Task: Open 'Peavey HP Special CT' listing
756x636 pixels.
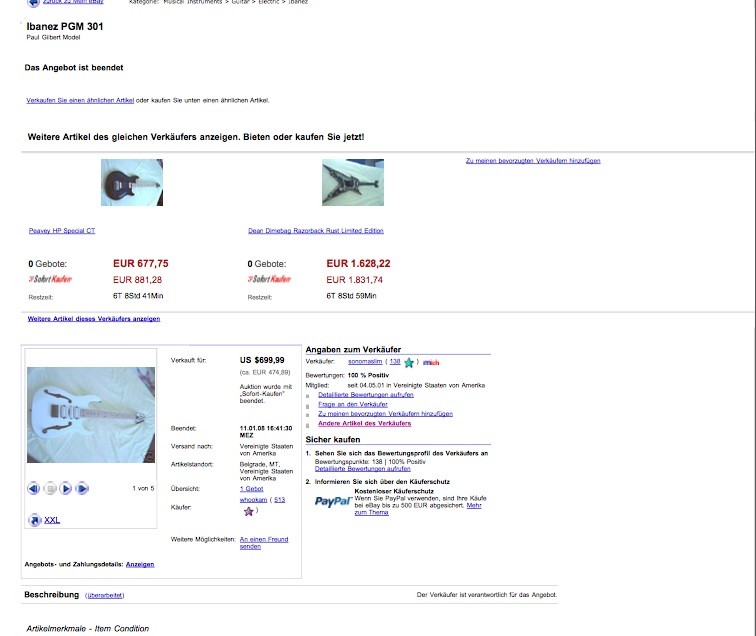Action: click(x=62, y=230)
